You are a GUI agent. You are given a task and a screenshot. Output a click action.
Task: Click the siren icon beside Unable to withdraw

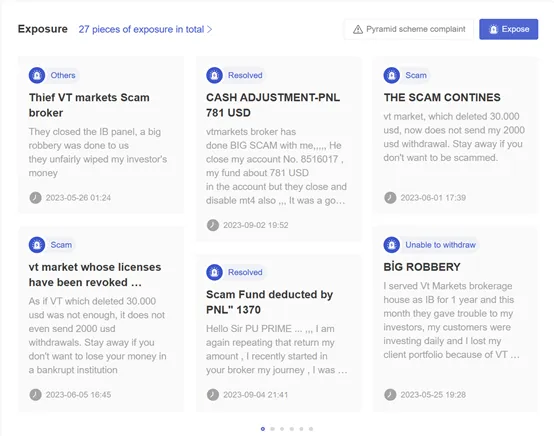pos(391,245)
